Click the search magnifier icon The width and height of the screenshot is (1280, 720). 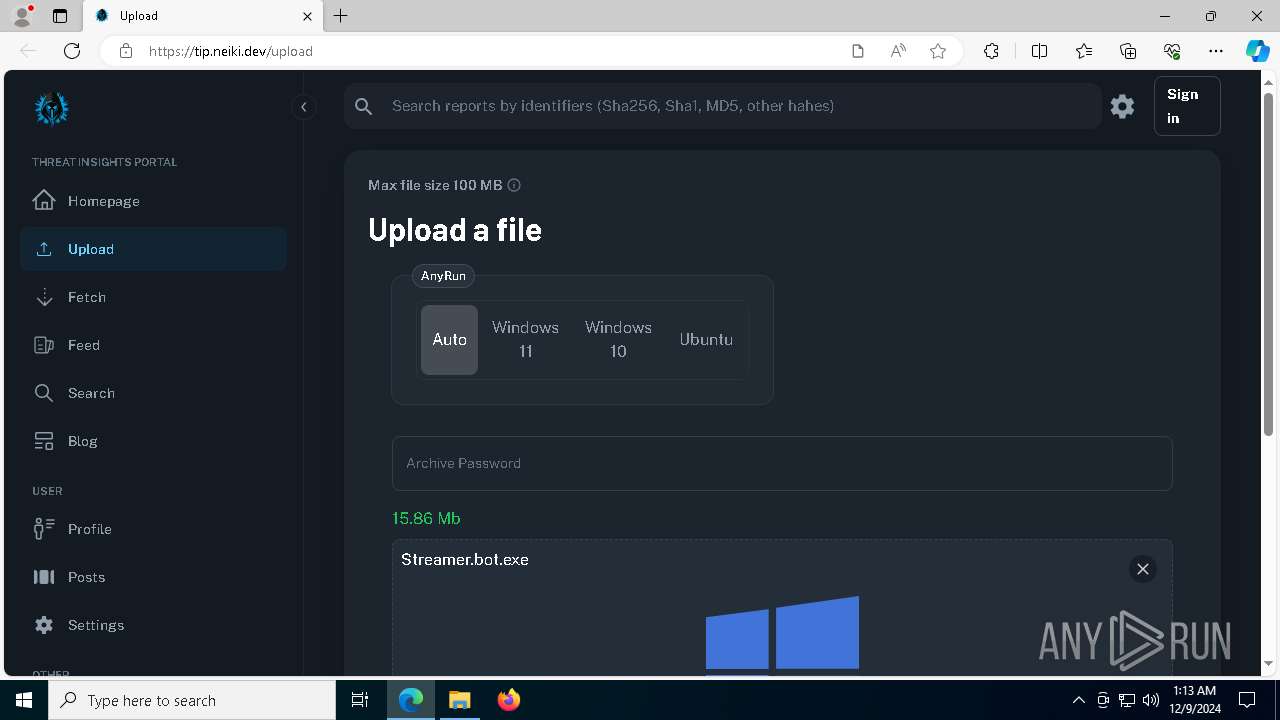(x=364, y=106)
